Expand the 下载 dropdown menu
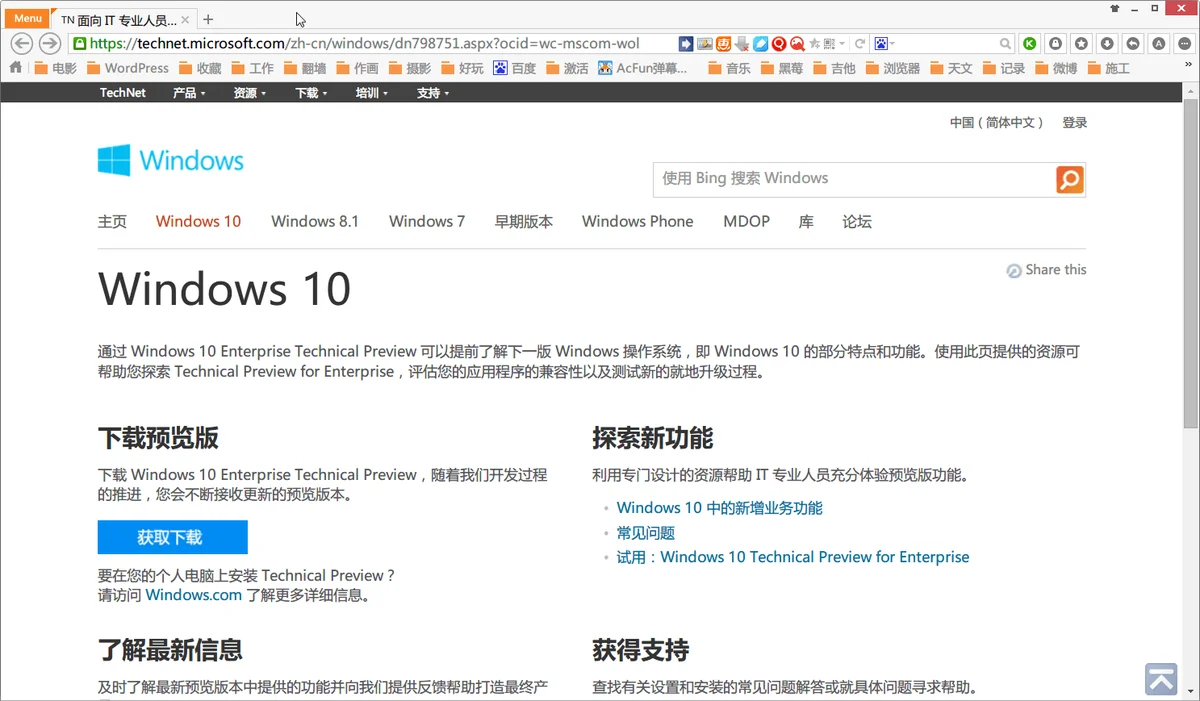 [312, 93]
